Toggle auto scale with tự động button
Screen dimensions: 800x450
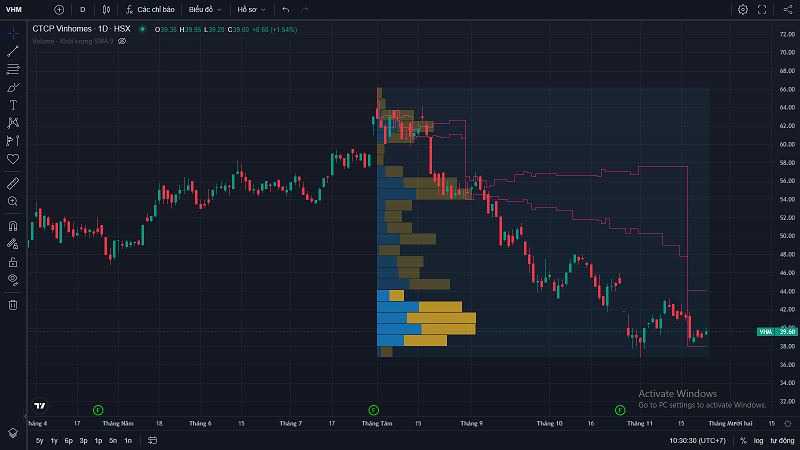click(x=781, y=440)
